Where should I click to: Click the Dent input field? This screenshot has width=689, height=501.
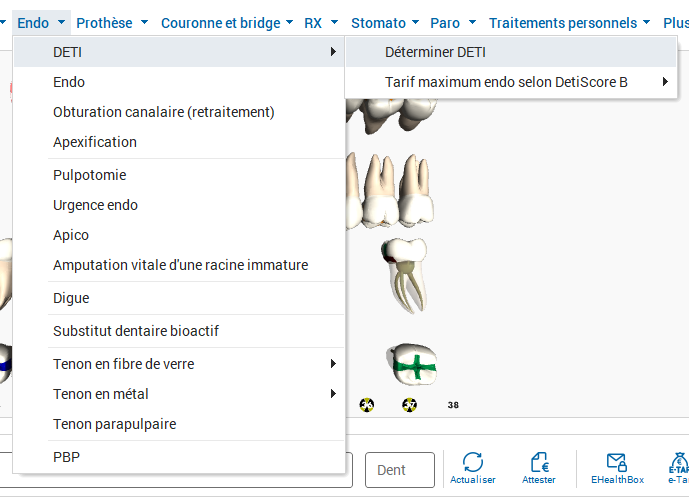(x=400, y=470)
